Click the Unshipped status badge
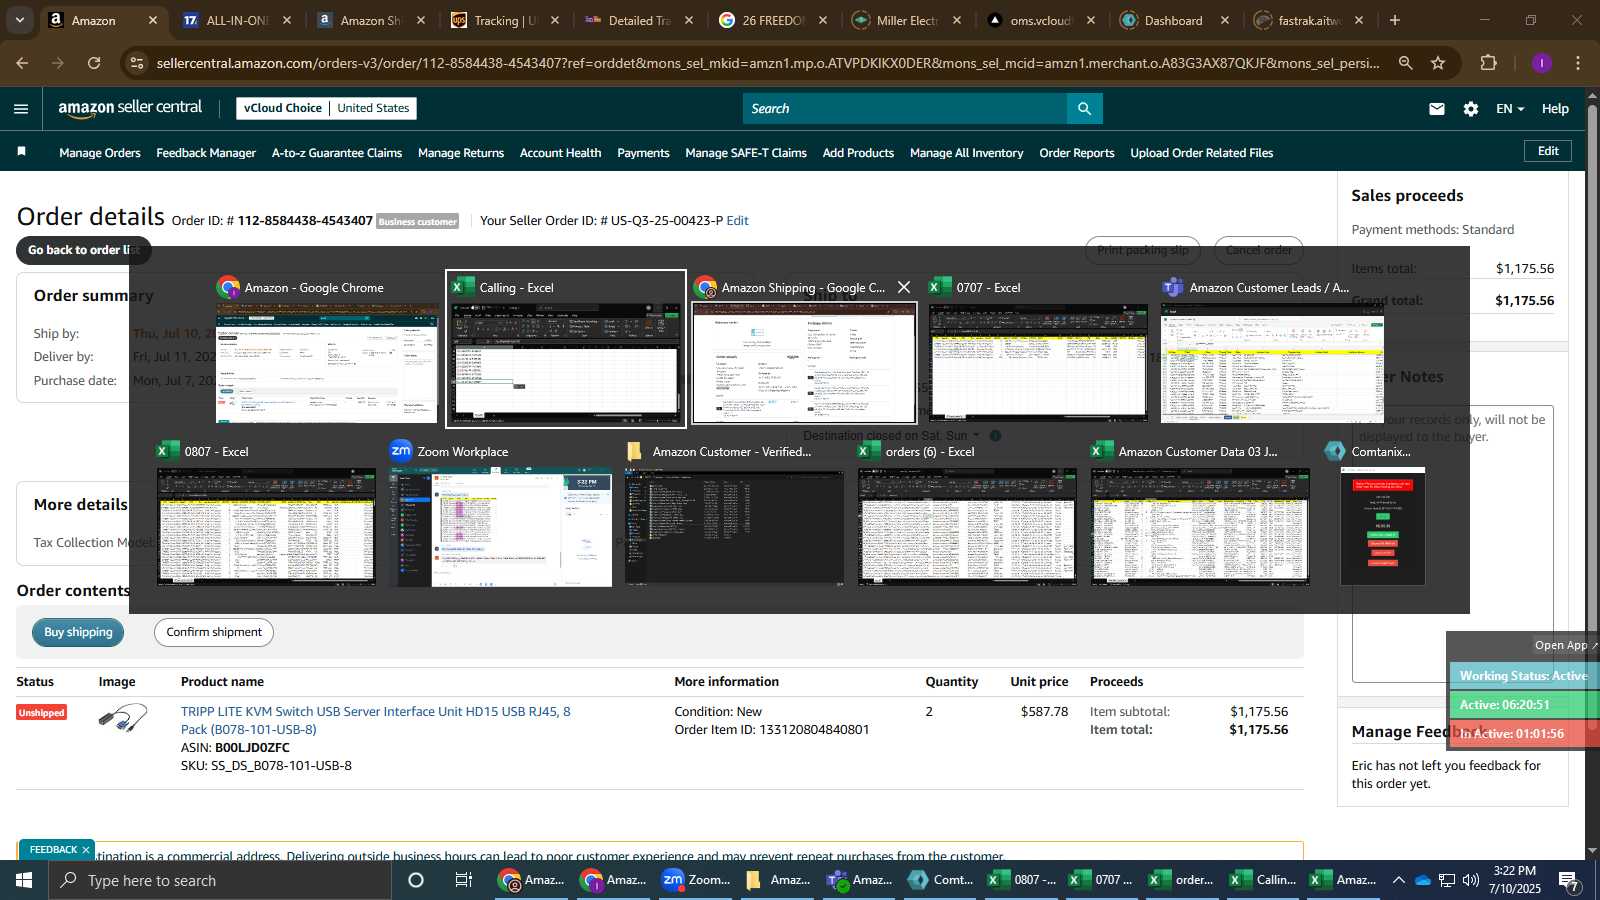Image resolution: width=1600 pixels, height=900 pixels. pos(42,712)
